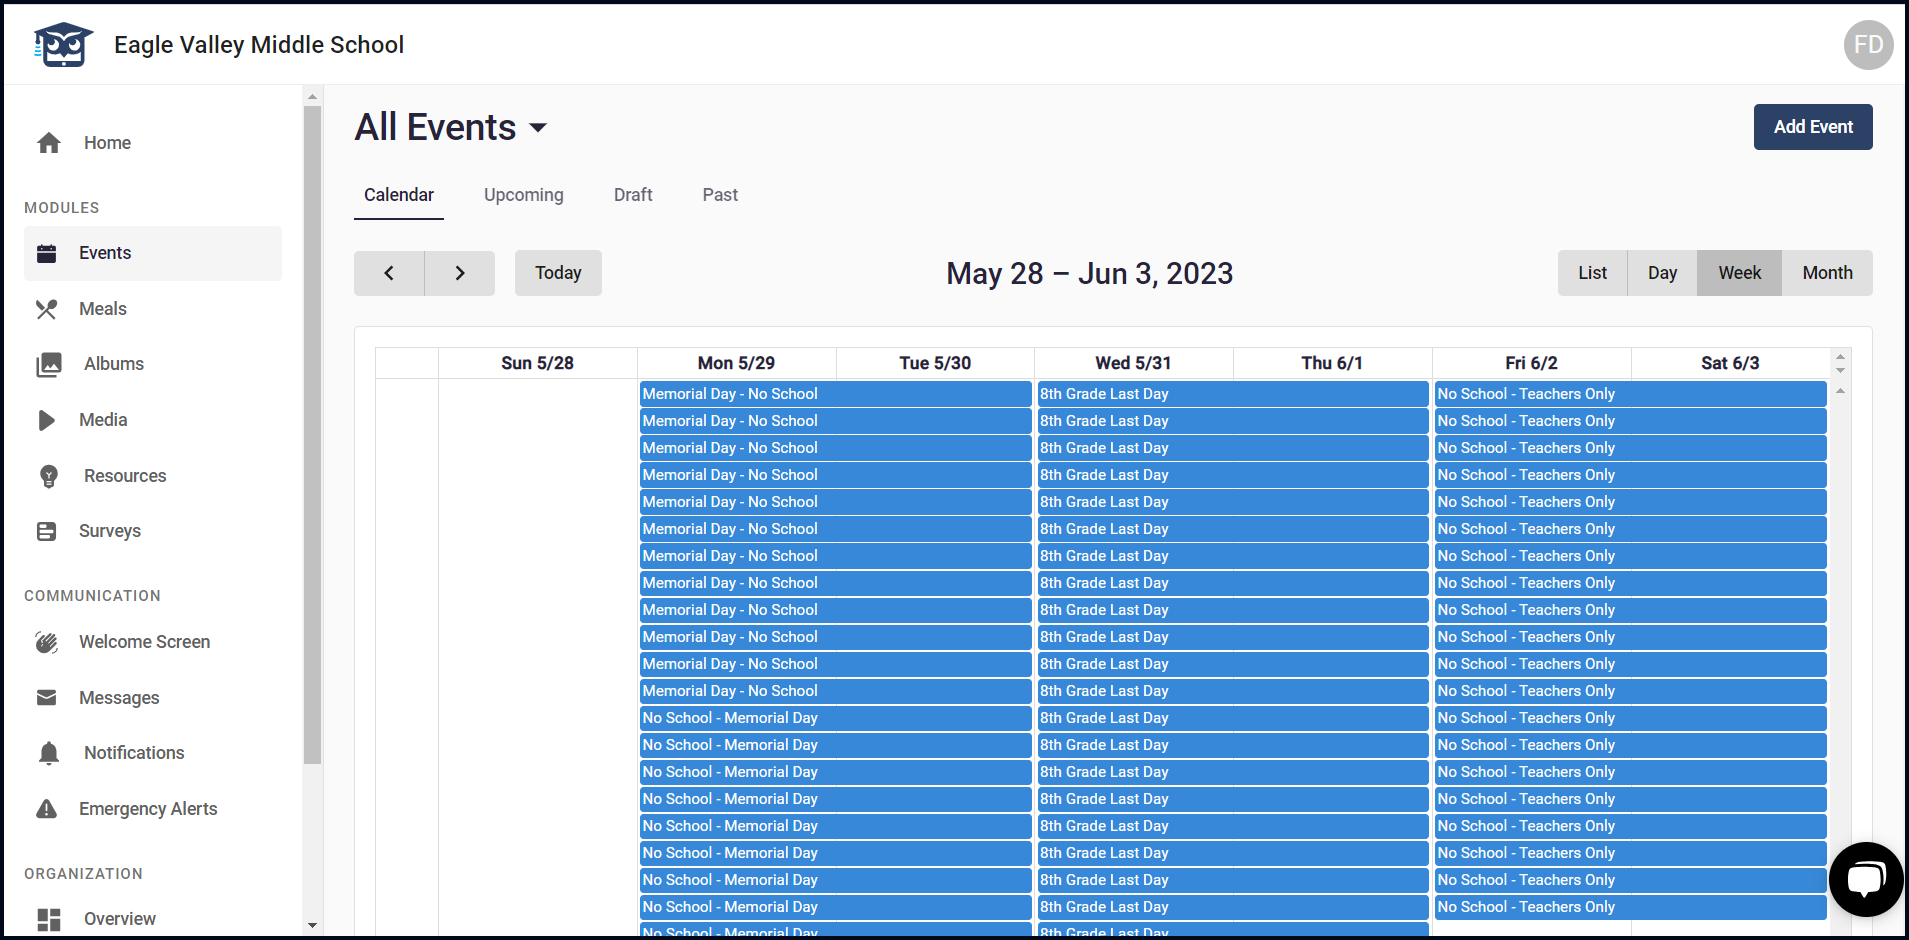Open the first 8th Grade Last Day event

click(1233, 394)
